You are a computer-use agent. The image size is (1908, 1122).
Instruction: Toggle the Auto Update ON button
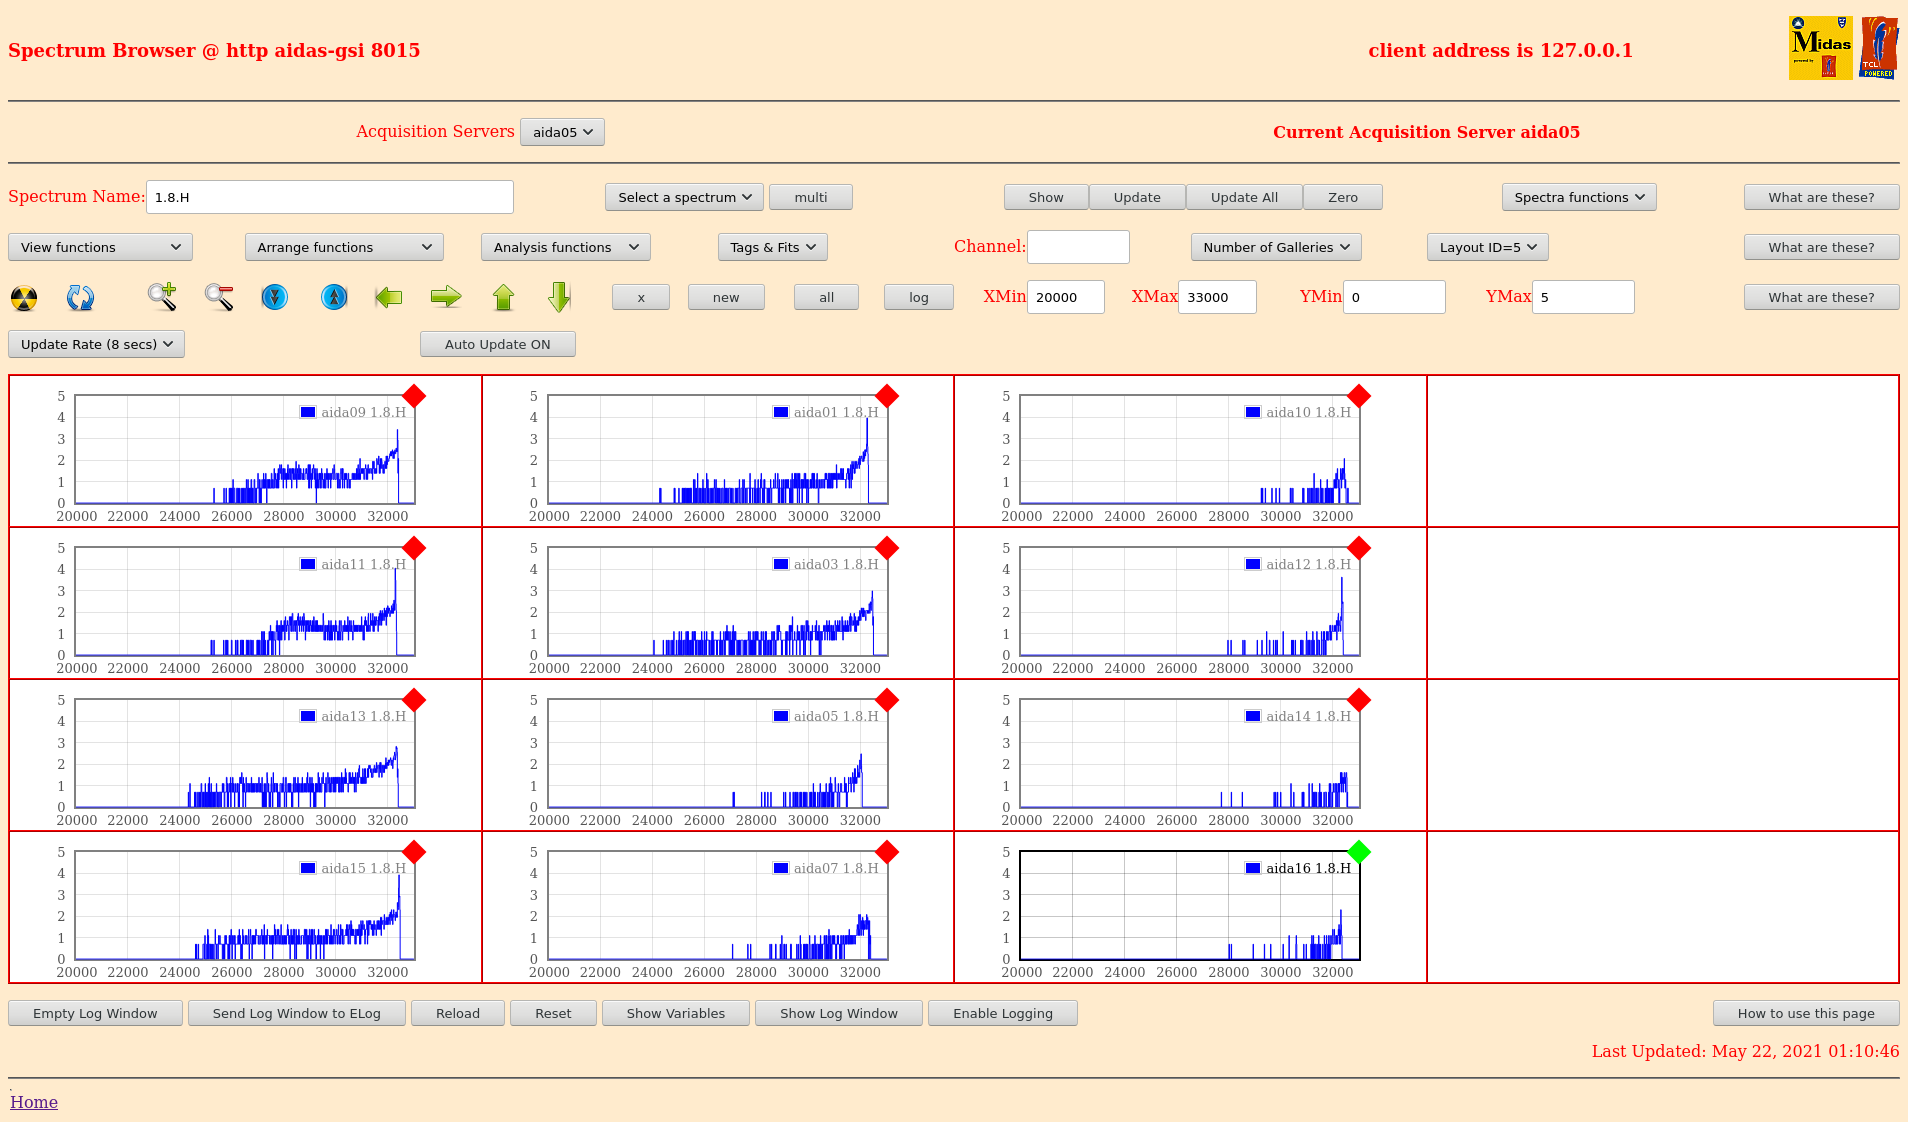tap(497, 344)
